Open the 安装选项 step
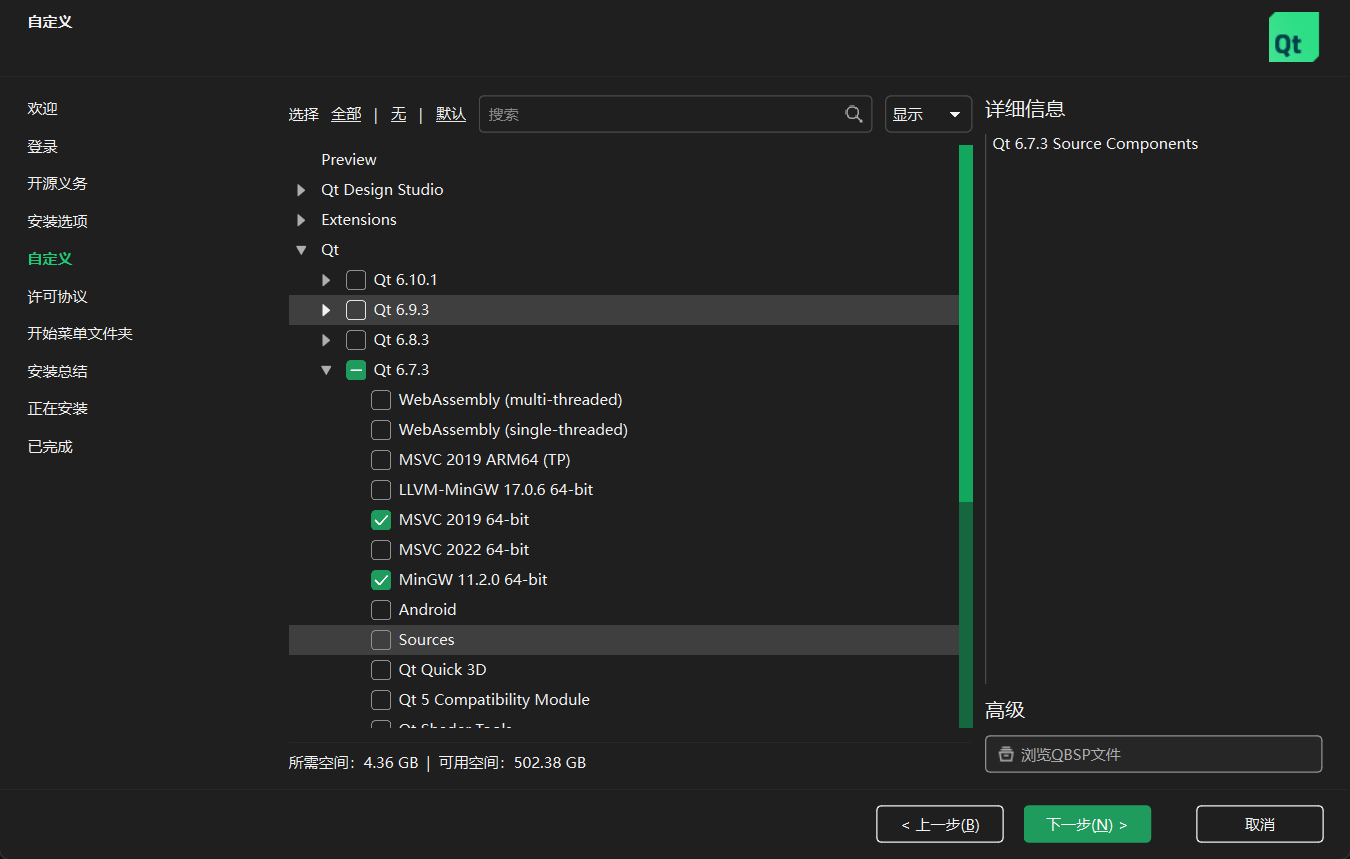Viewport: 1350px width, 859px height. (x=57, y=221)
